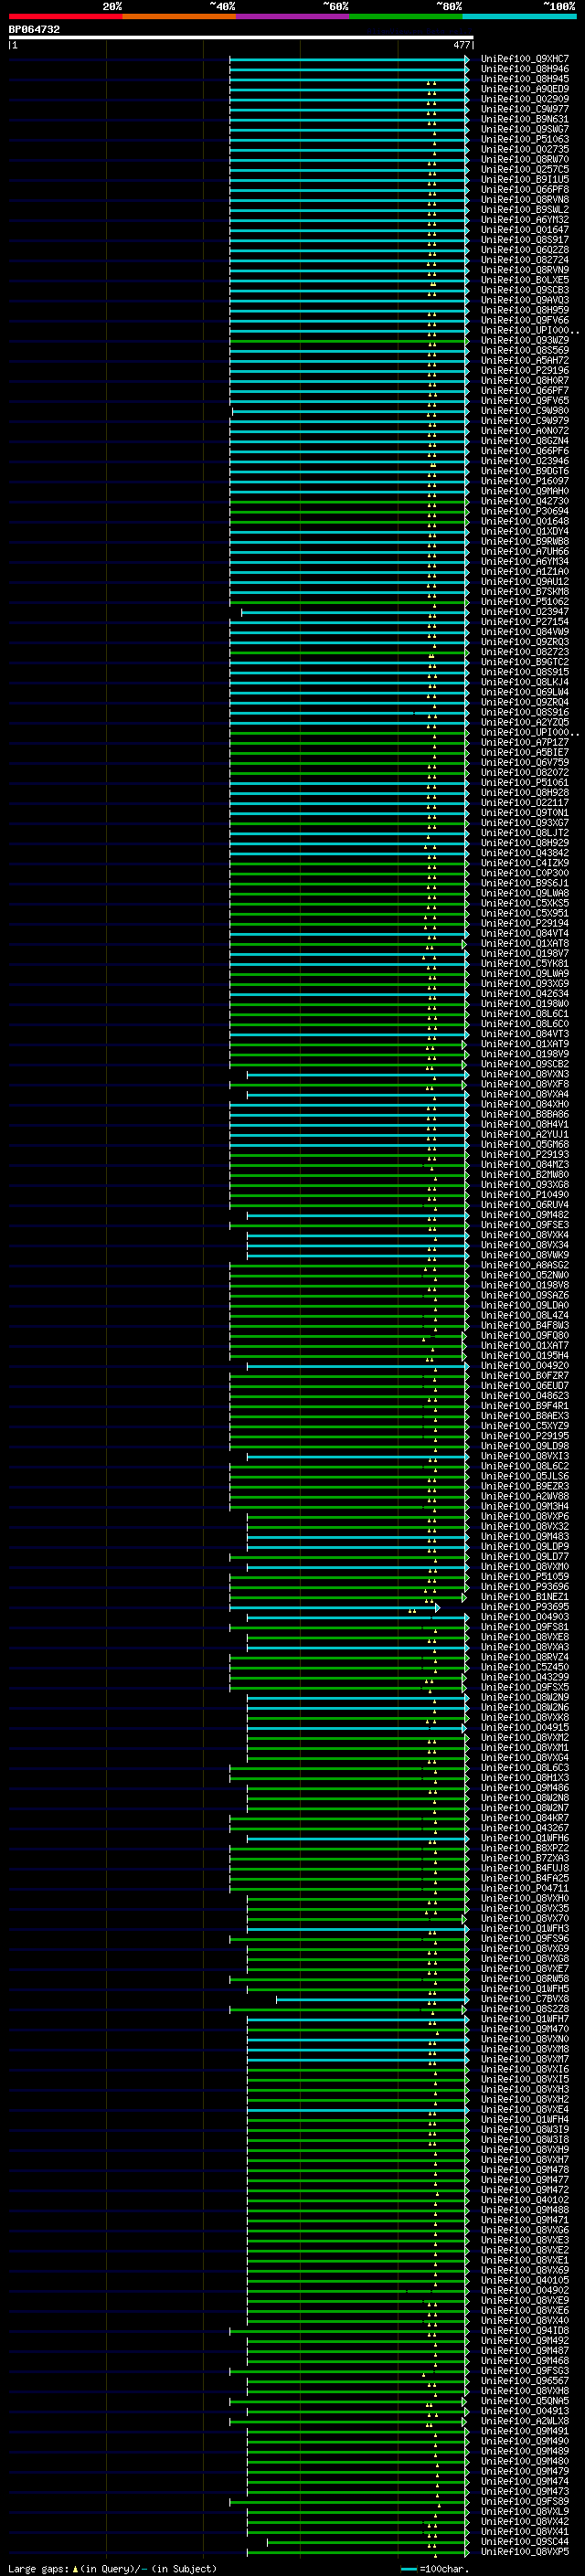585x2576 pixels.
Task: Select the UniRef100_C5XKS5 label
Action: tap(524, 903)
